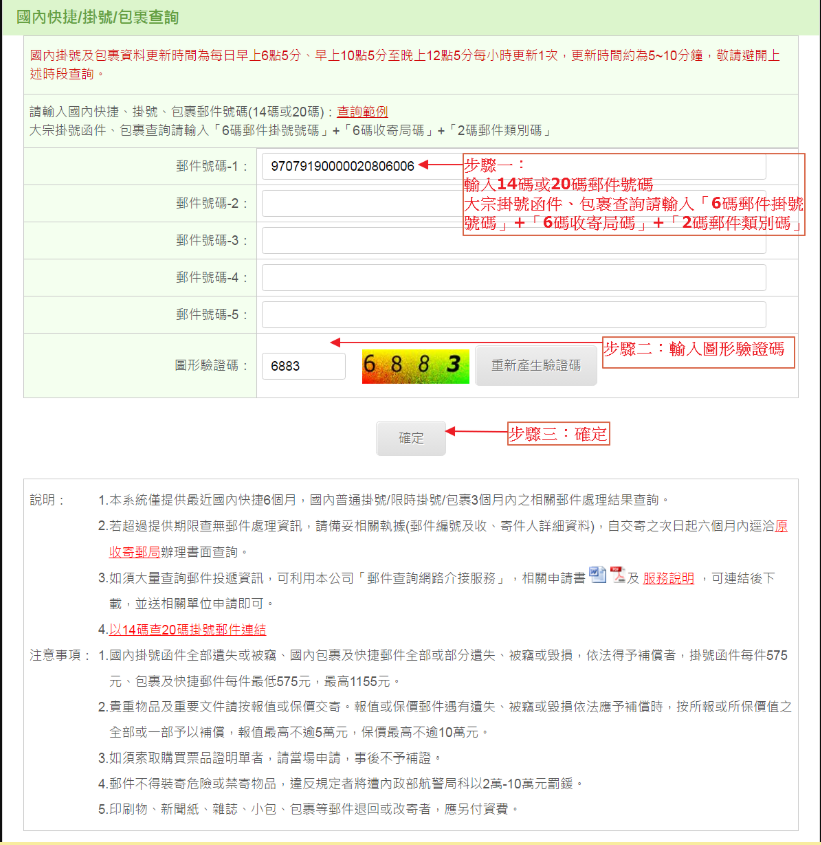This screenshot has width=821, height=845.
Task: Focus the 郵件號碼-3 input field
Action: point(514,240)
